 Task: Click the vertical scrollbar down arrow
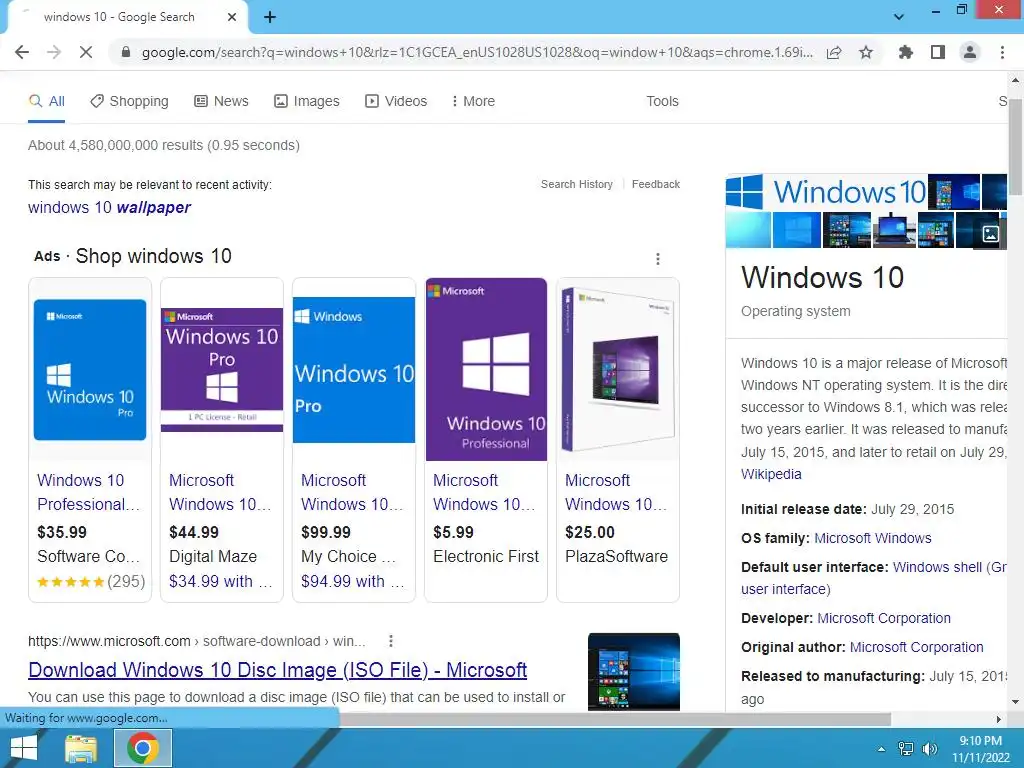(x=1015, y=702)
